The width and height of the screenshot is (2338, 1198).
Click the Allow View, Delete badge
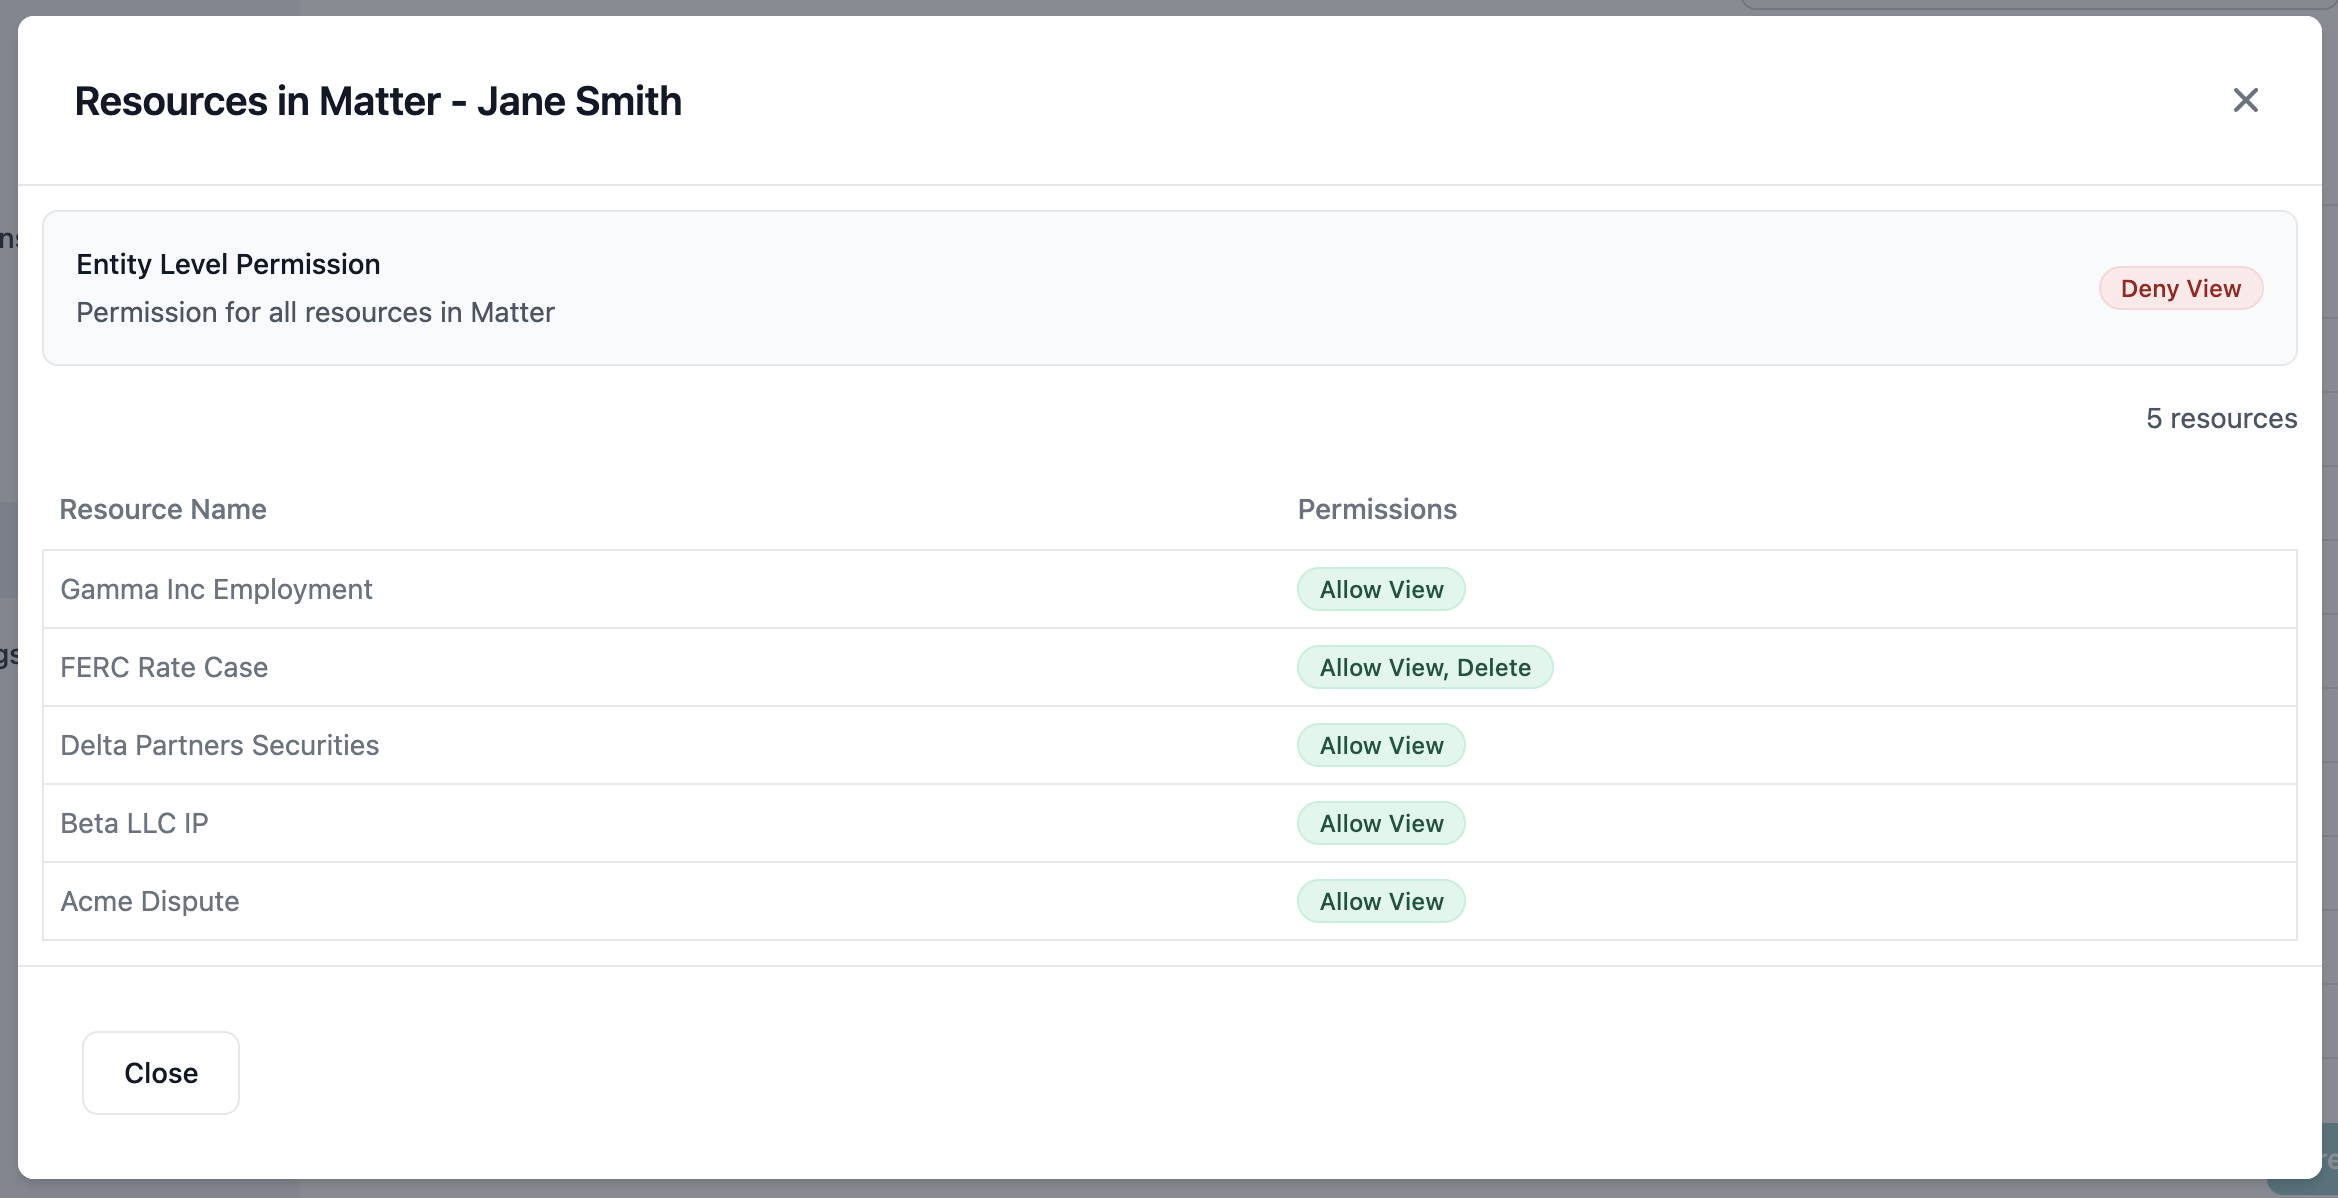[1425, 667]
